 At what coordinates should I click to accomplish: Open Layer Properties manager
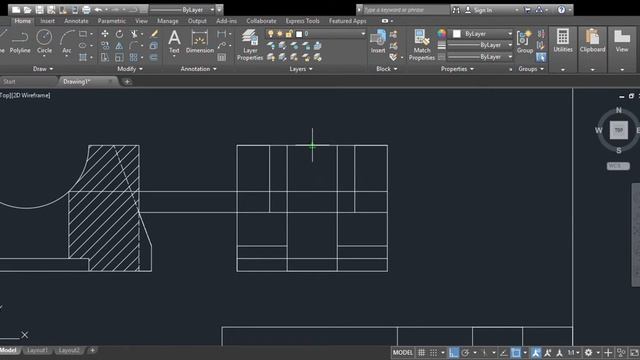point(250,45)
